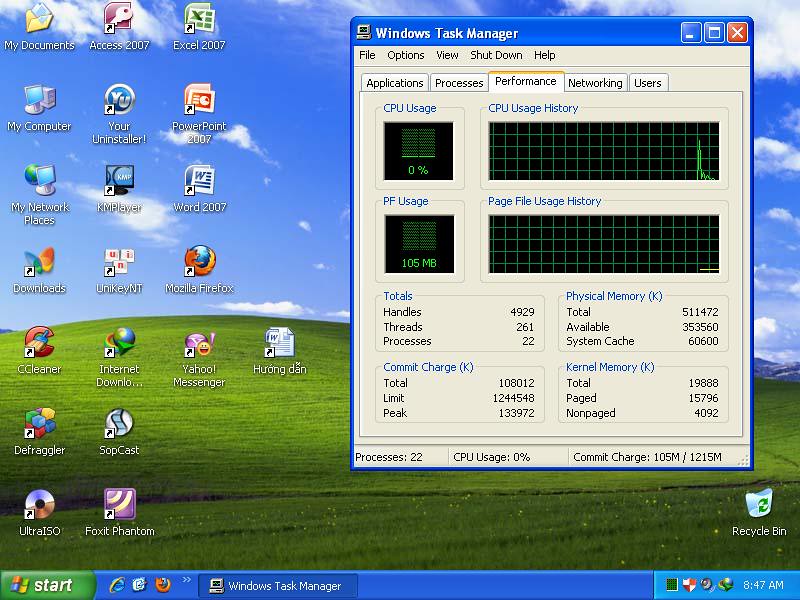Select the UltraISO desktop shortcut

(39, 512)
